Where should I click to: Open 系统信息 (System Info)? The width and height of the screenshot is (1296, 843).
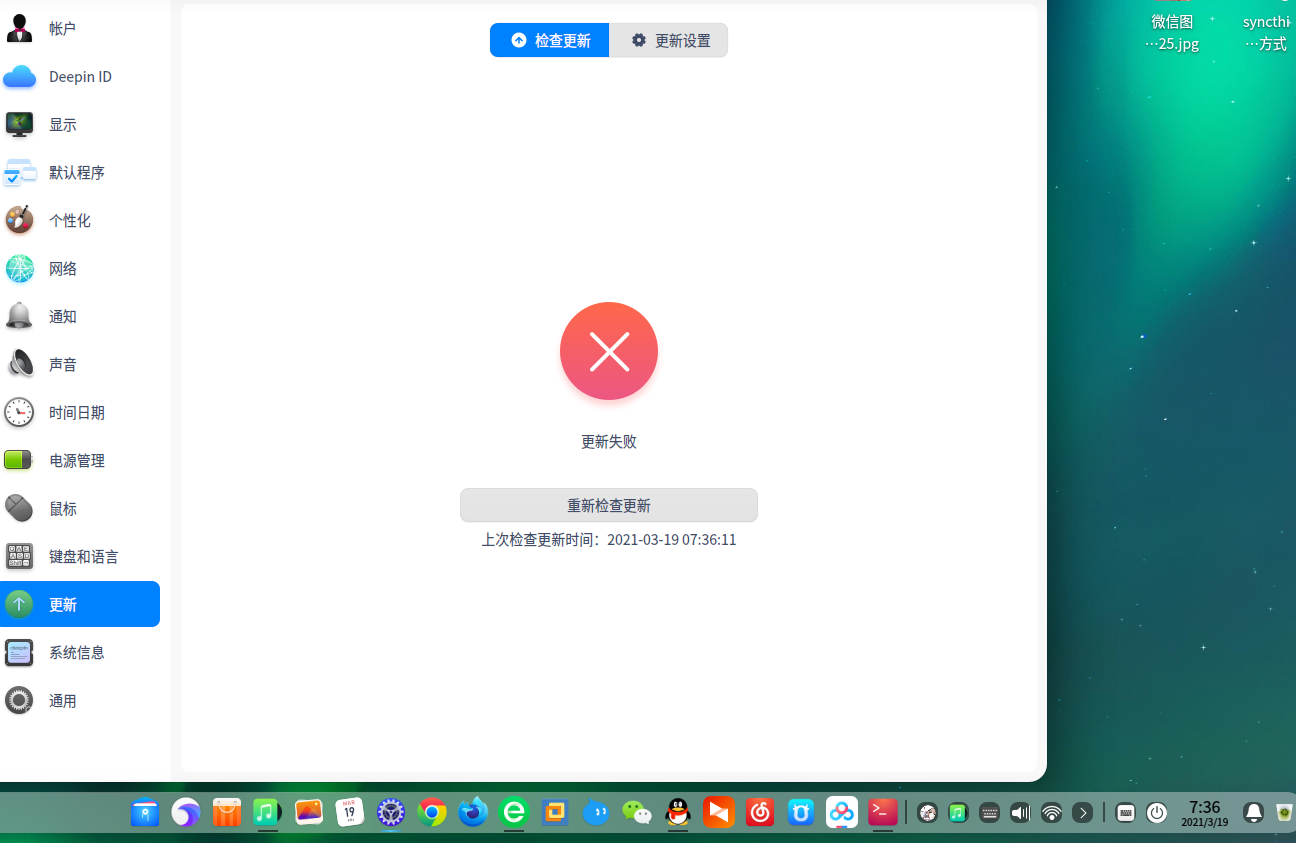(x=80, y=653)
